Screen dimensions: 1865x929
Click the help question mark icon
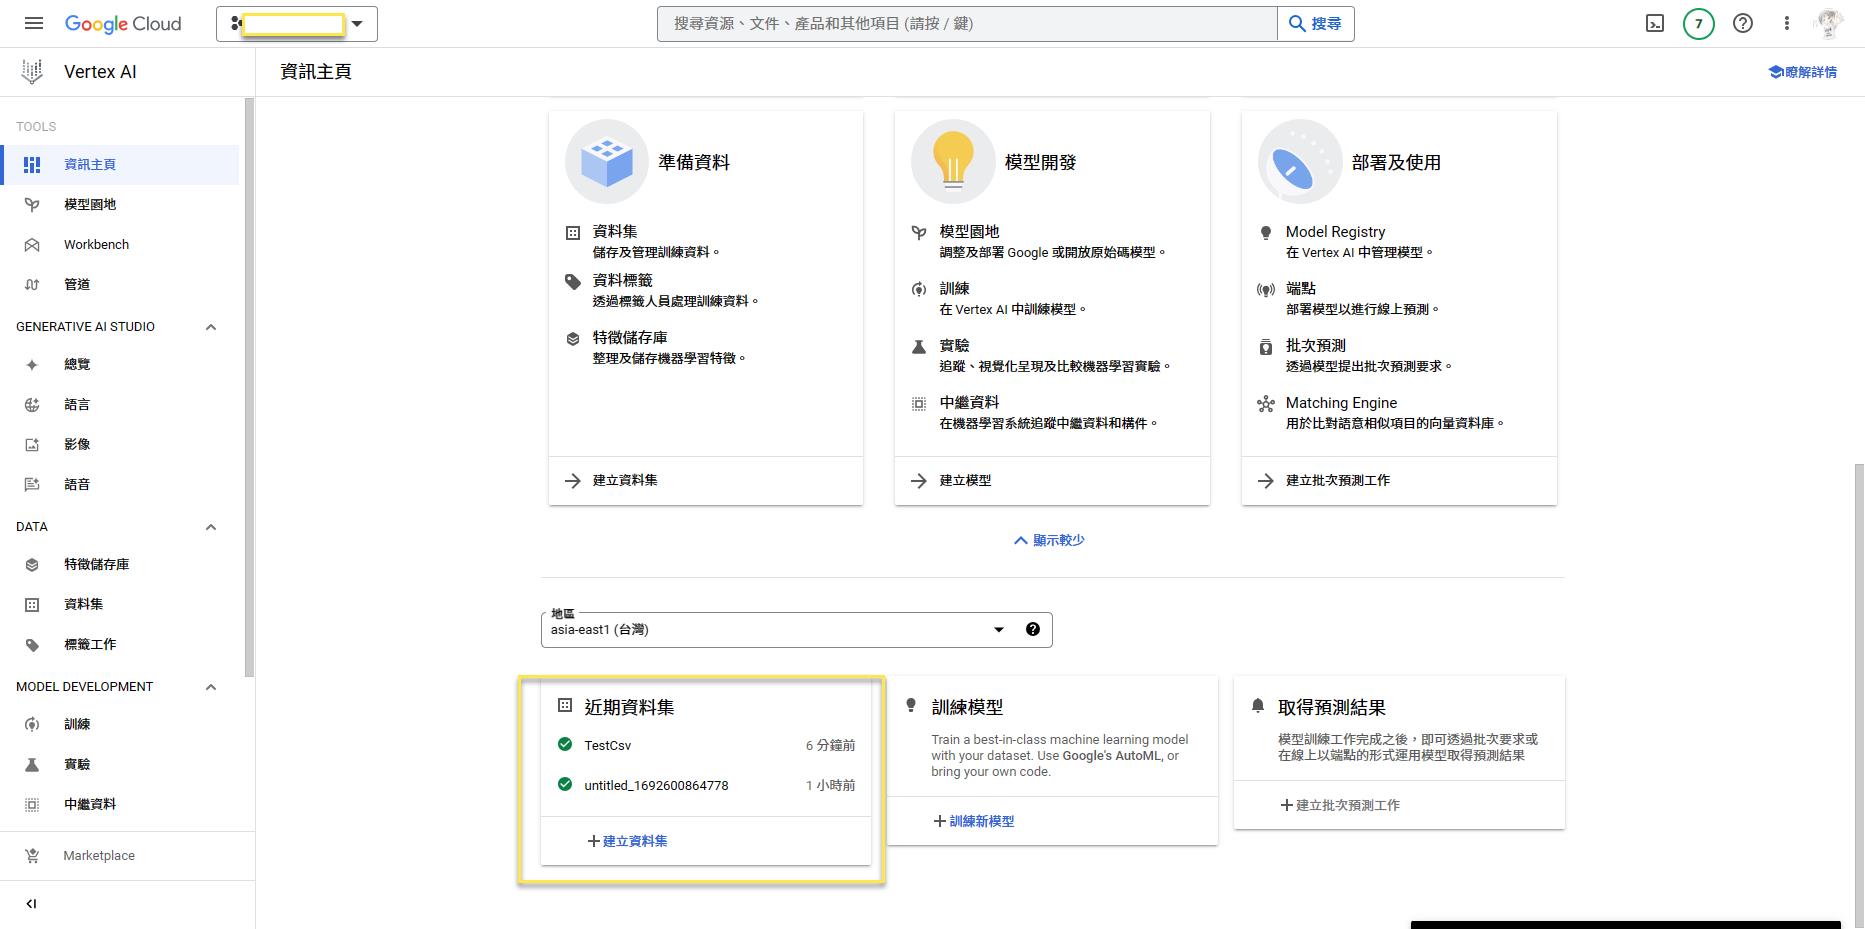1743,24
